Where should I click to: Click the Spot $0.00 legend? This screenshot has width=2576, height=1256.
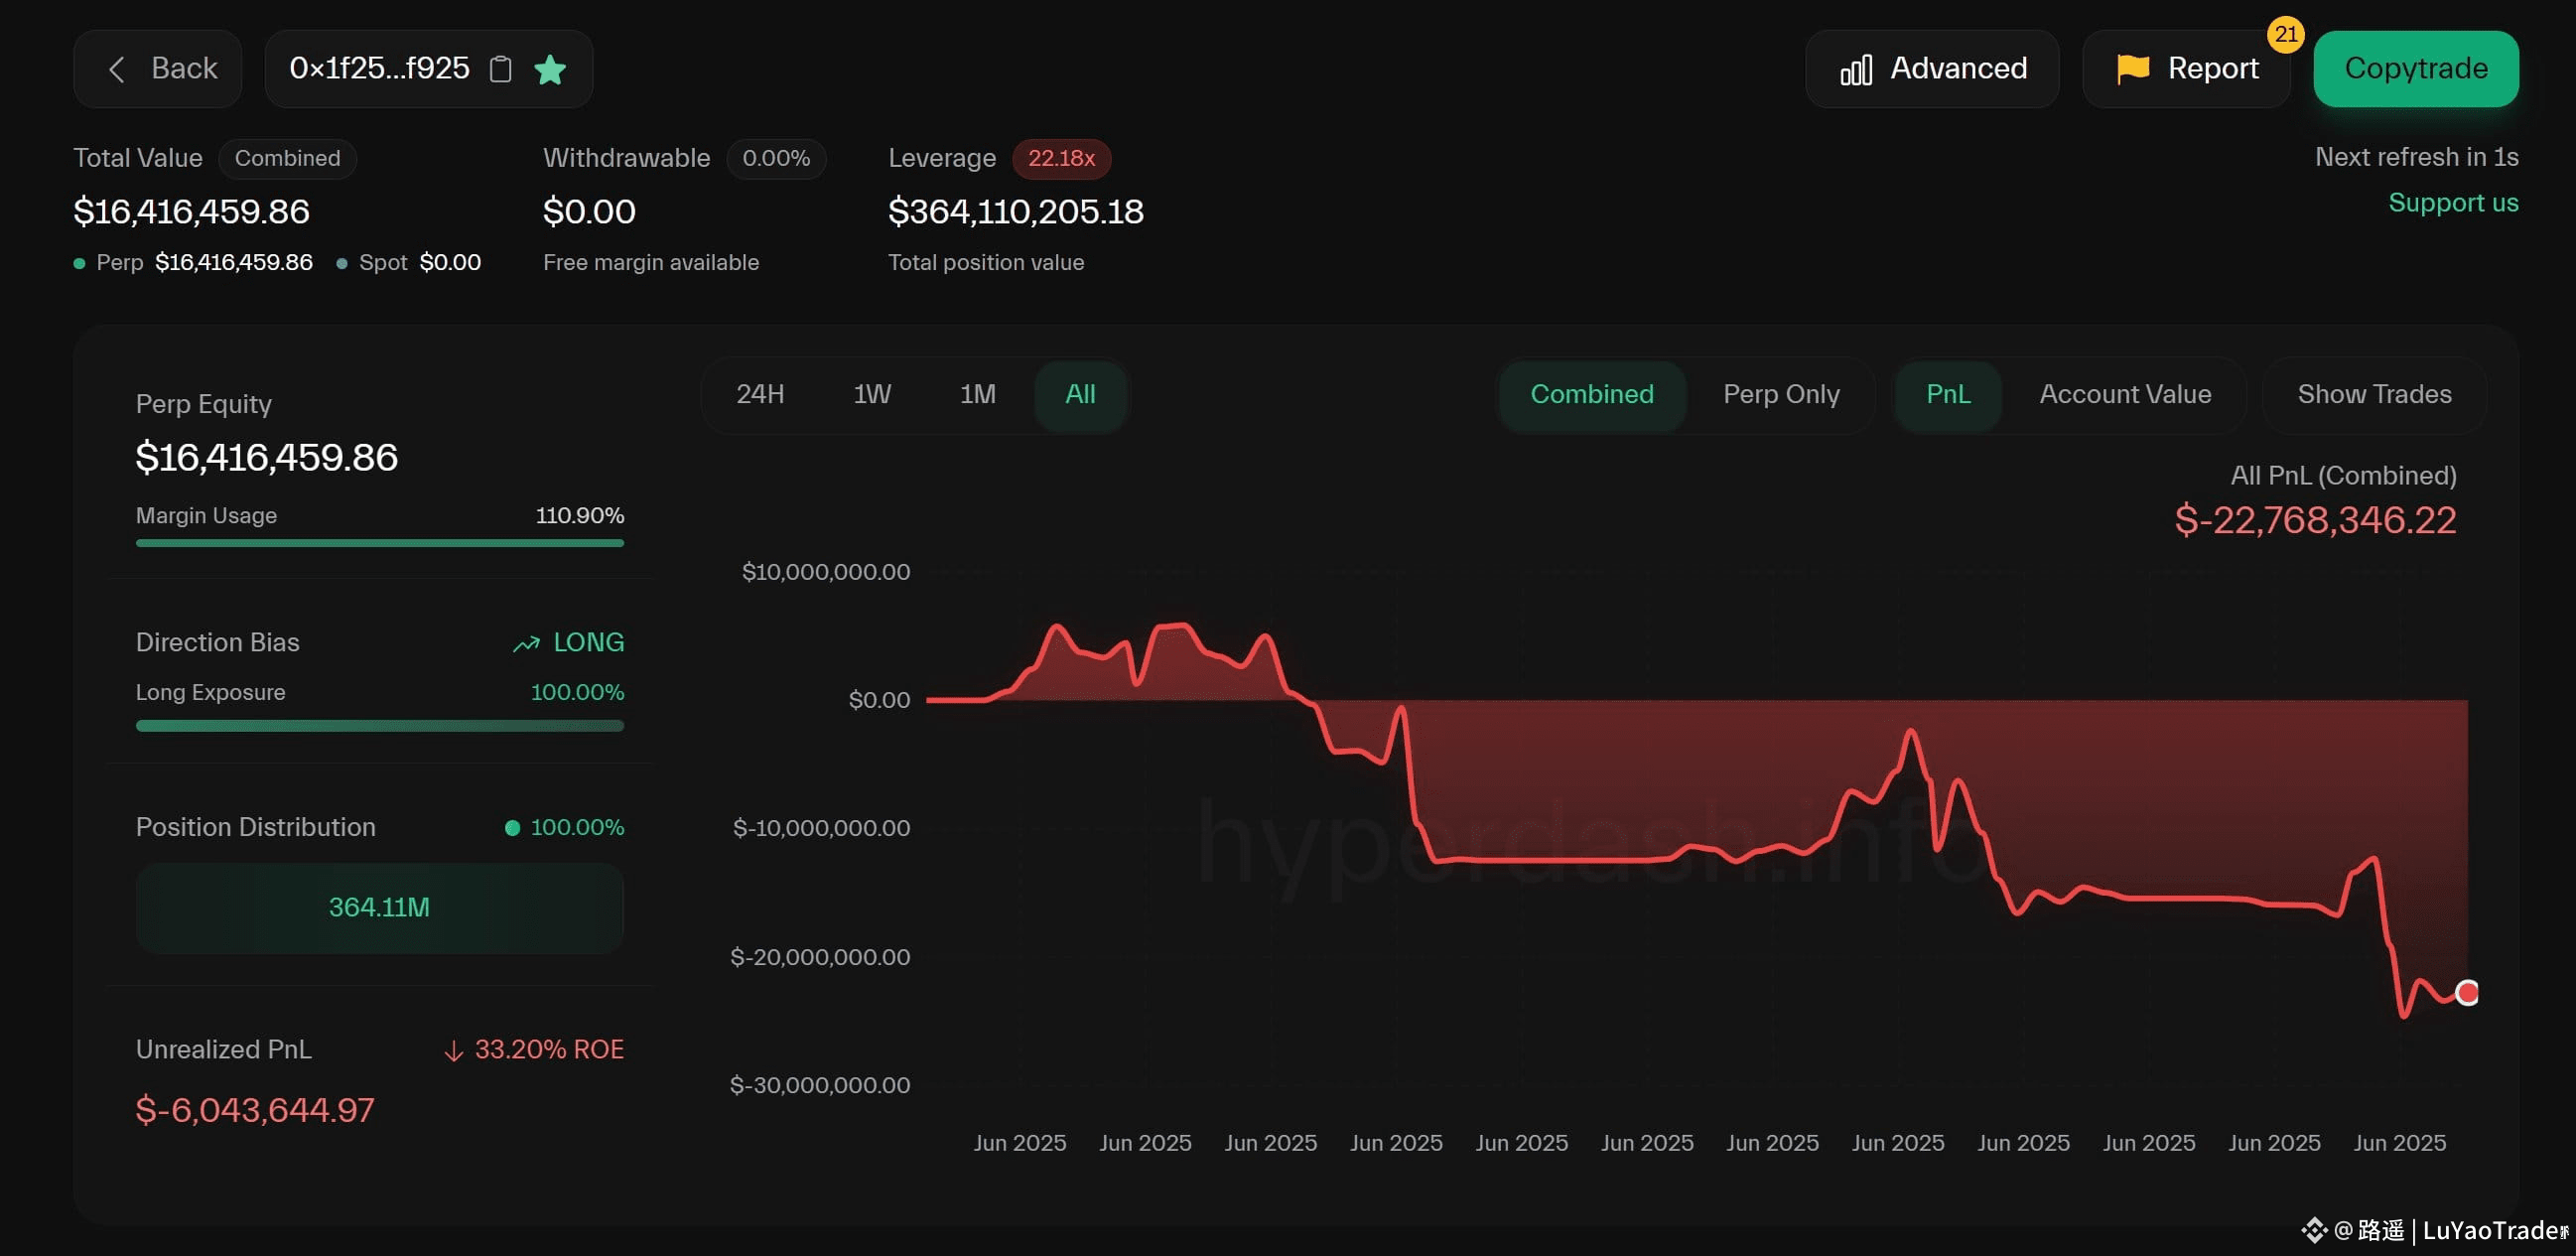tap(409, 263)
